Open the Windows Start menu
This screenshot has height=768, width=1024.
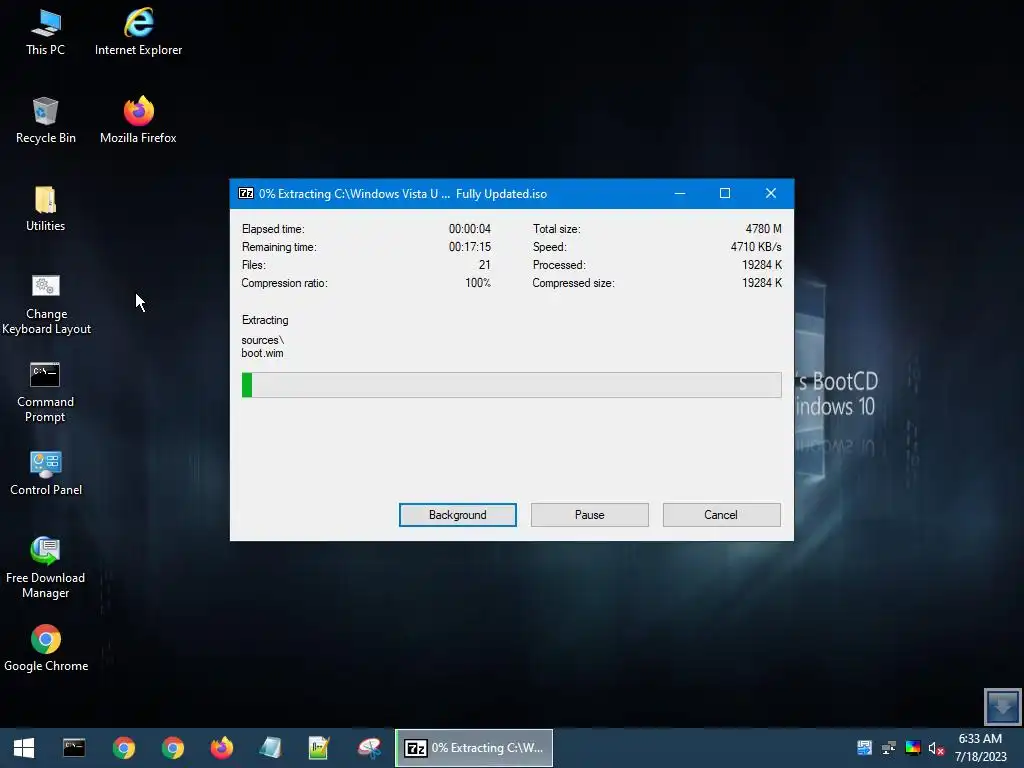coord(24,748)
